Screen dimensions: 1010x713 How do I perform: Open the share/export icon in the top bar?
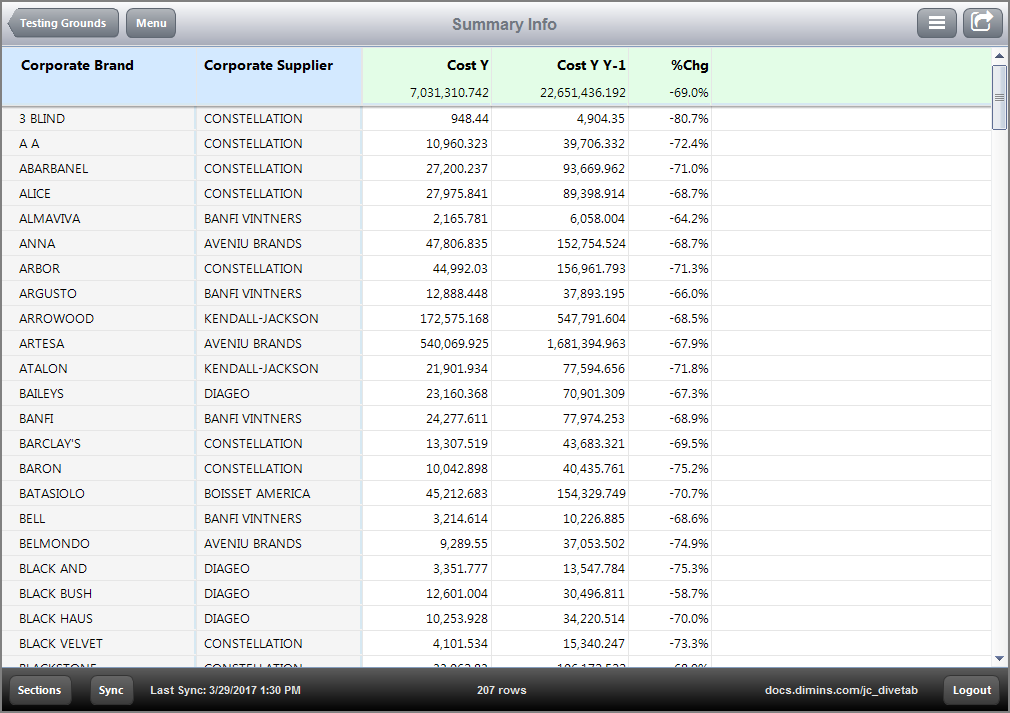click(982, 22)
